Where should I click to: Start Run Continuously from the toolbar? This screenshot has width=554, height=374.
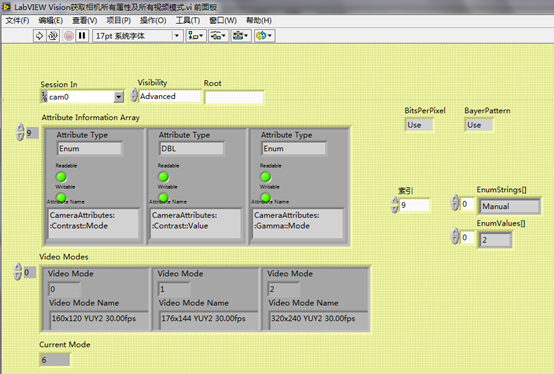53,36
